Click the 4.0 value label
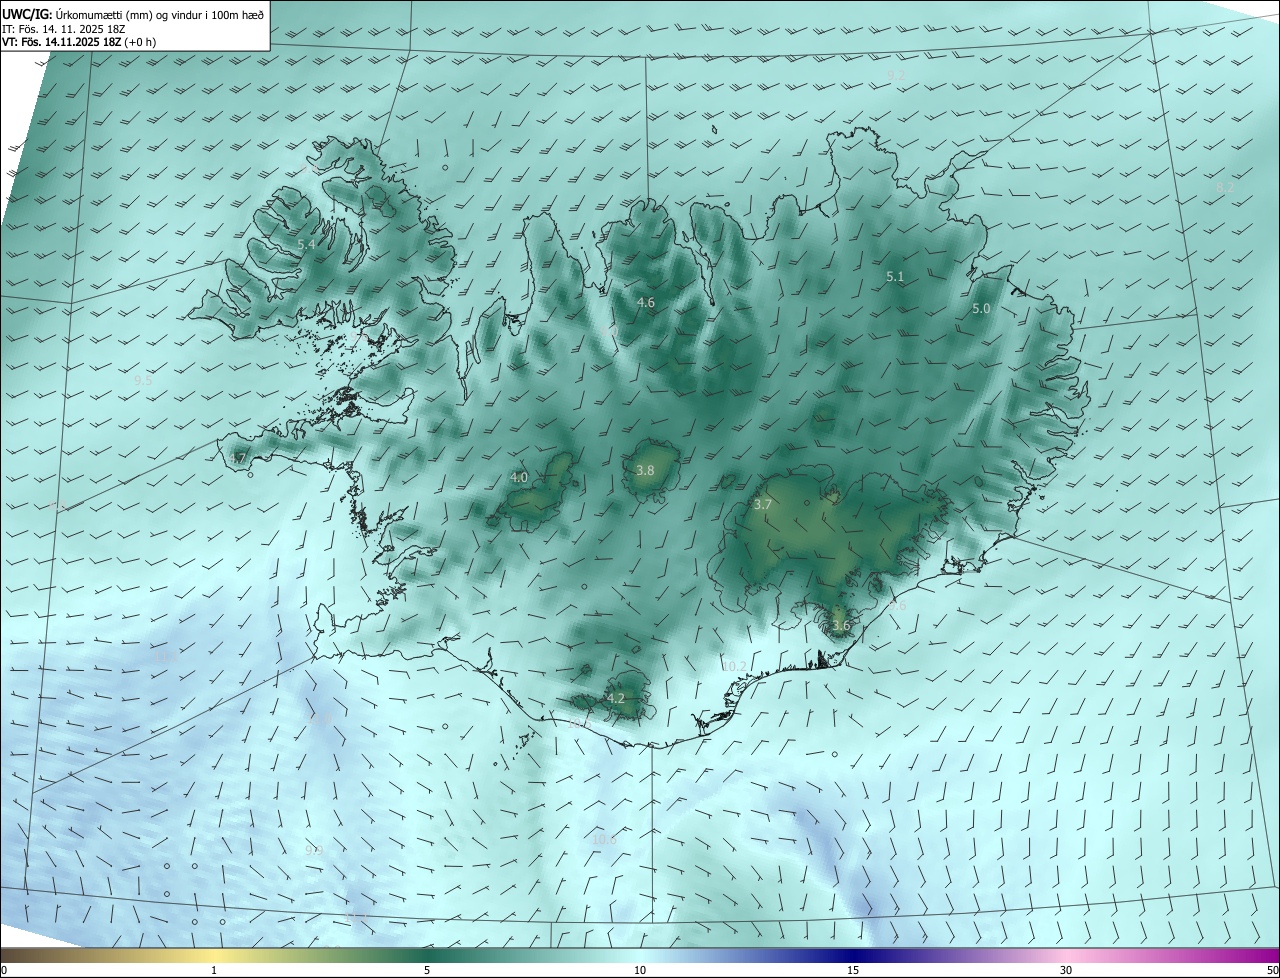The height and width of the screenshot is (978, 1280). (519, 478)
